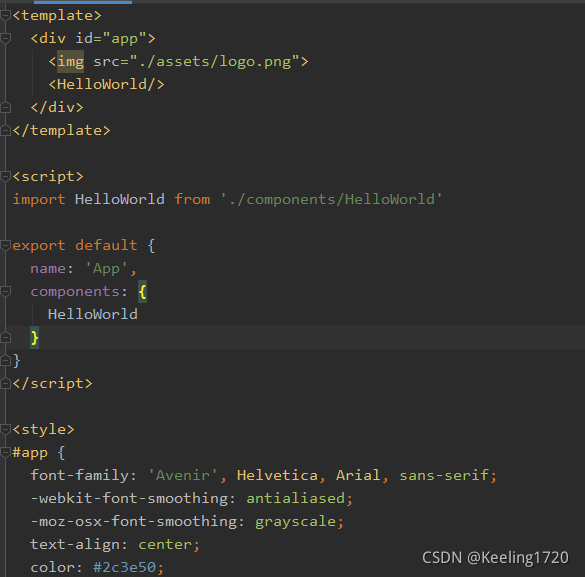This screenshot has width=585, height=577.
Task: Click the highlighted img tag name
Action: pos(71,62)
